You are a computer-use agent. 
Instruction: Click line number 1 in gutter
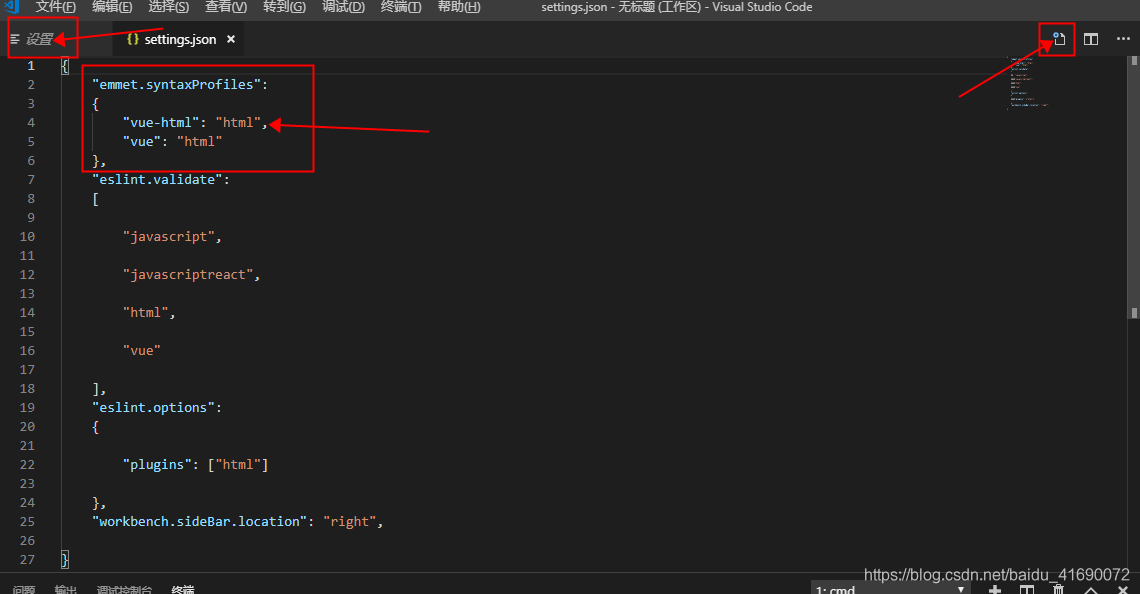31,65
